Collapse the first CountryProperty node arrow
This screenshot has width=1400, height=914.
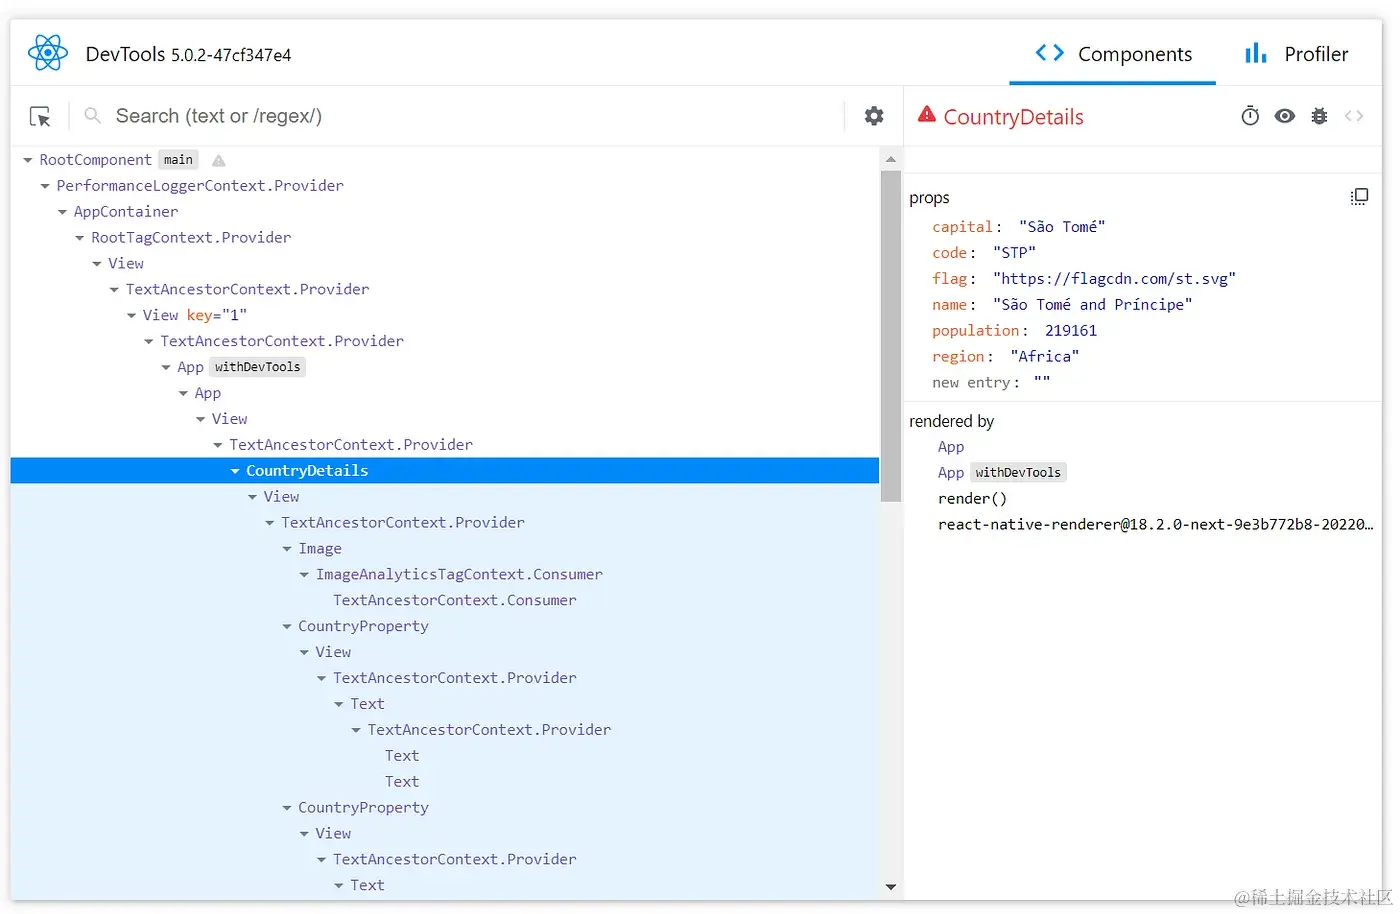point(287,627)
